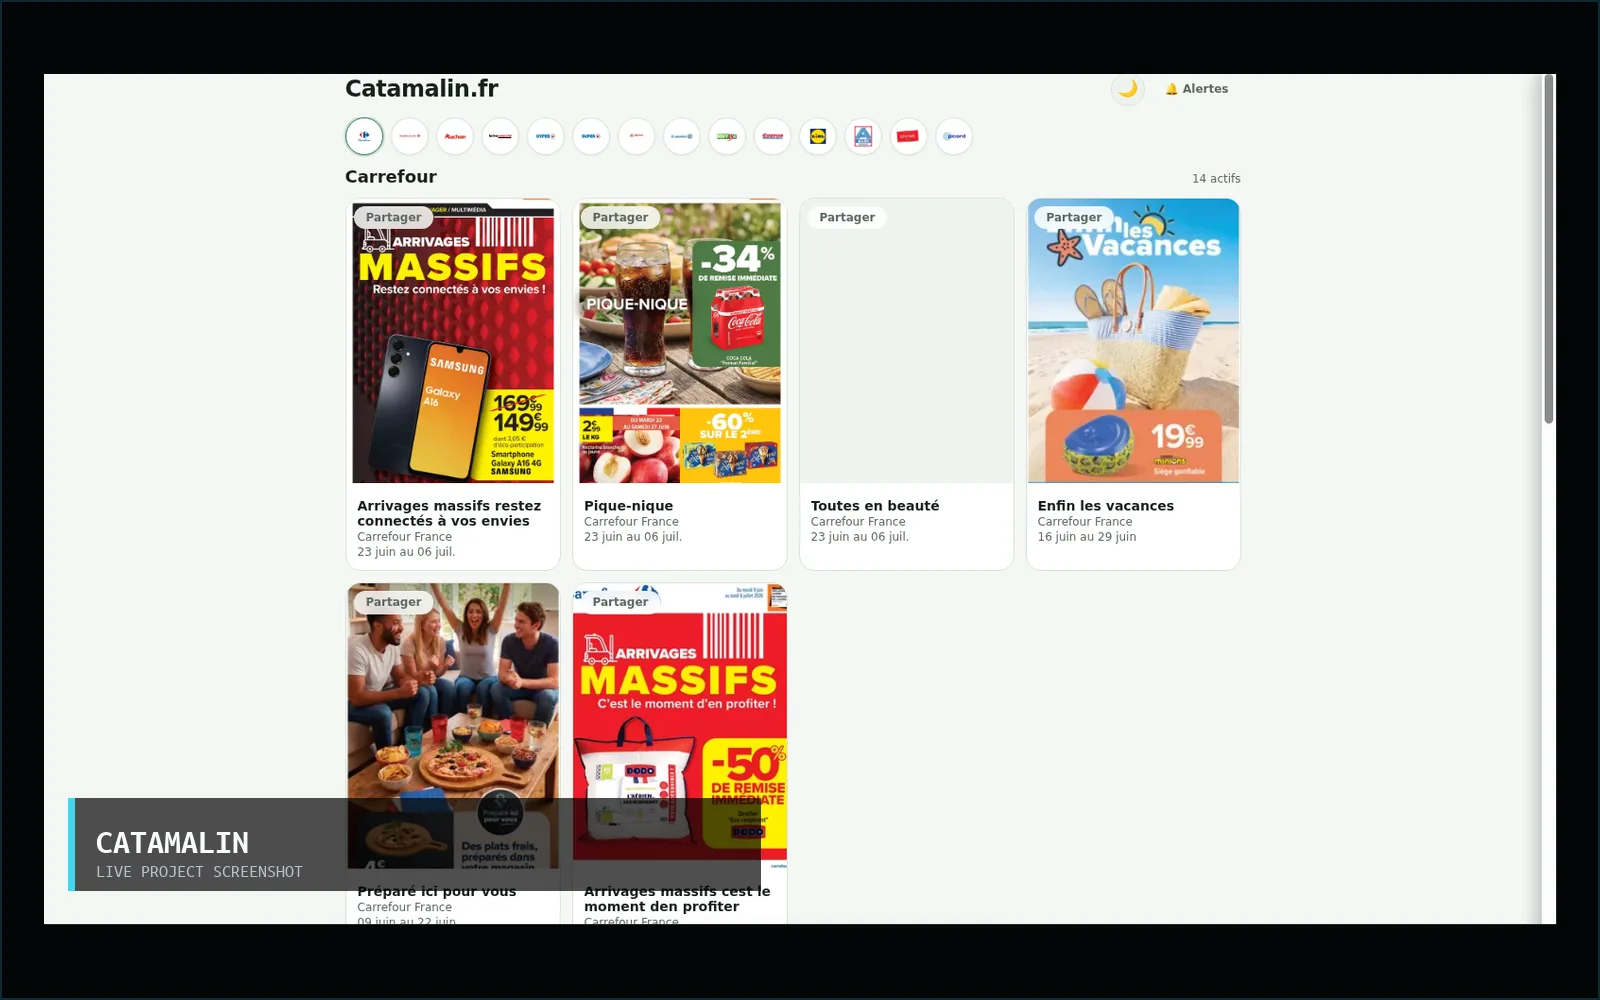Open the Samsung Arrivages Massifs catalogue cover
This screenshot has height=1000, width=1600.
coord(453,341)
